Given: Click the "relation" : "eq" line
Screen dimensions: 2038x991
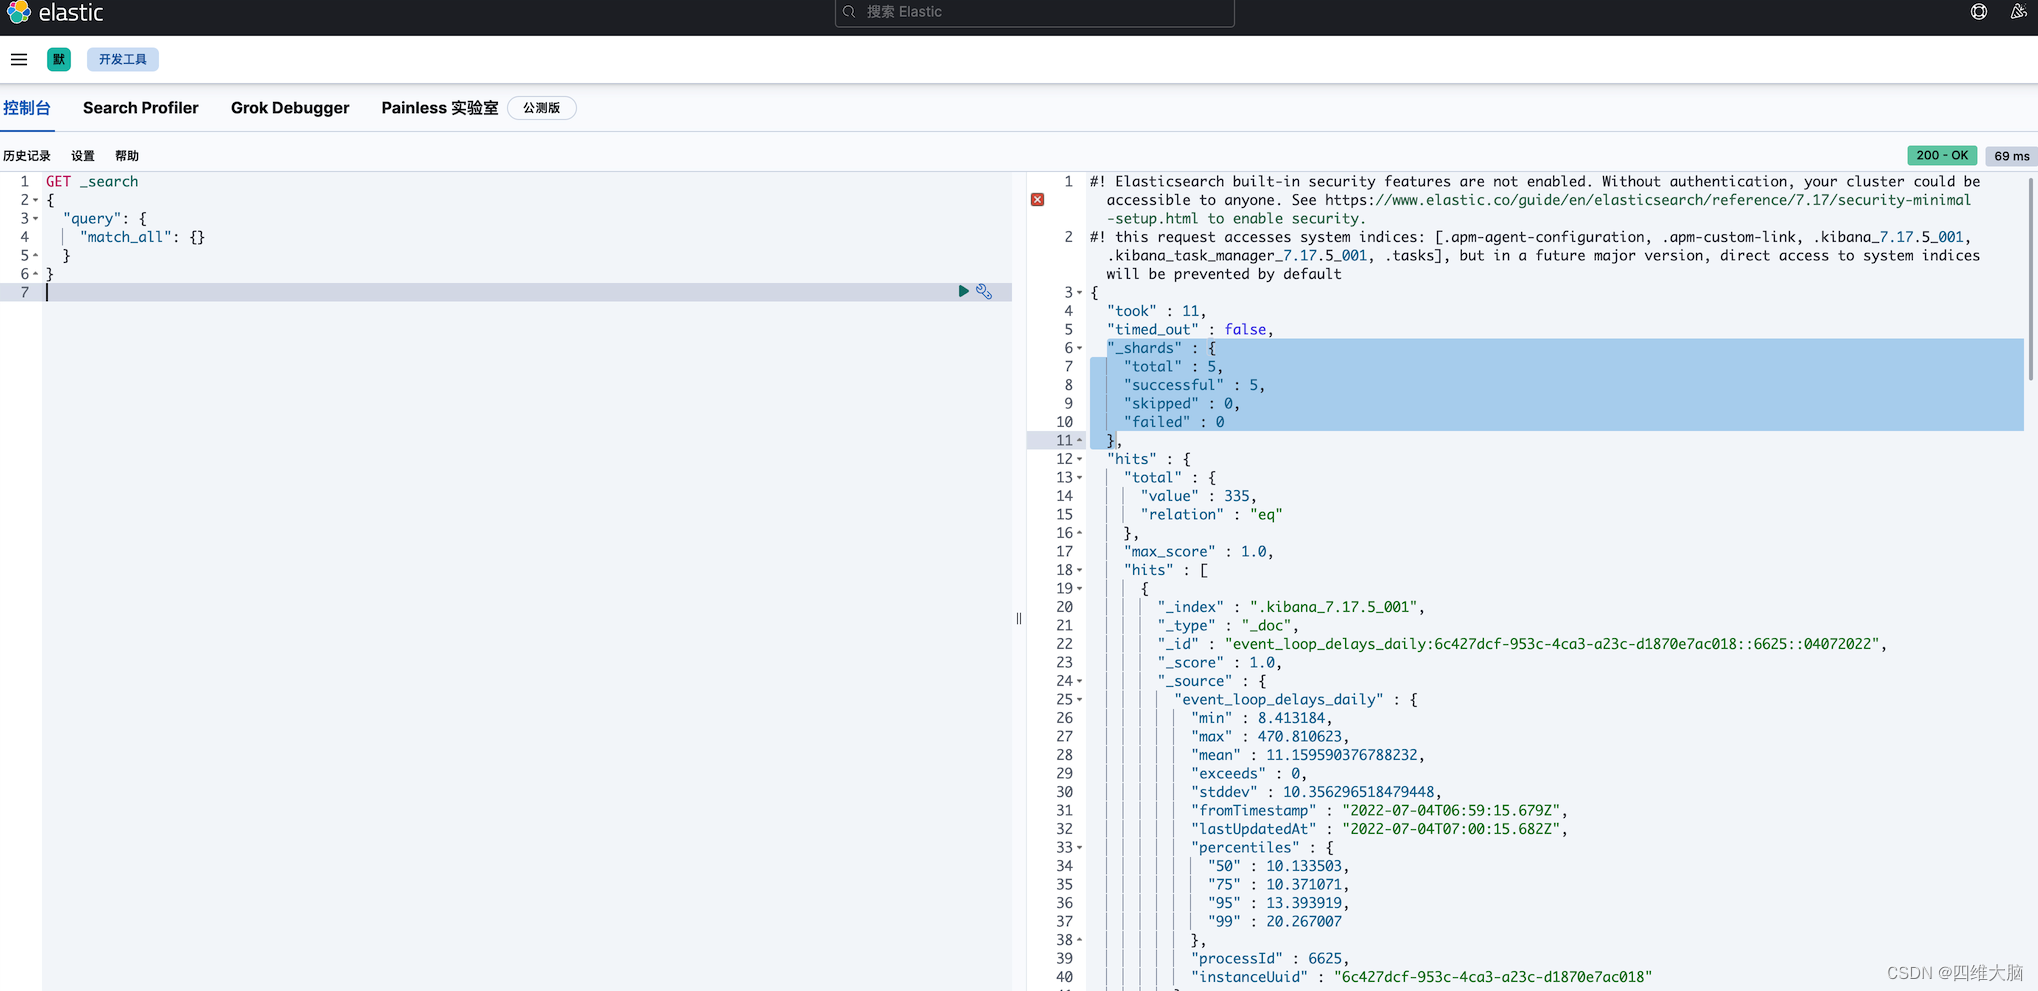Looking at the screenshot, I should (1211, 514).
